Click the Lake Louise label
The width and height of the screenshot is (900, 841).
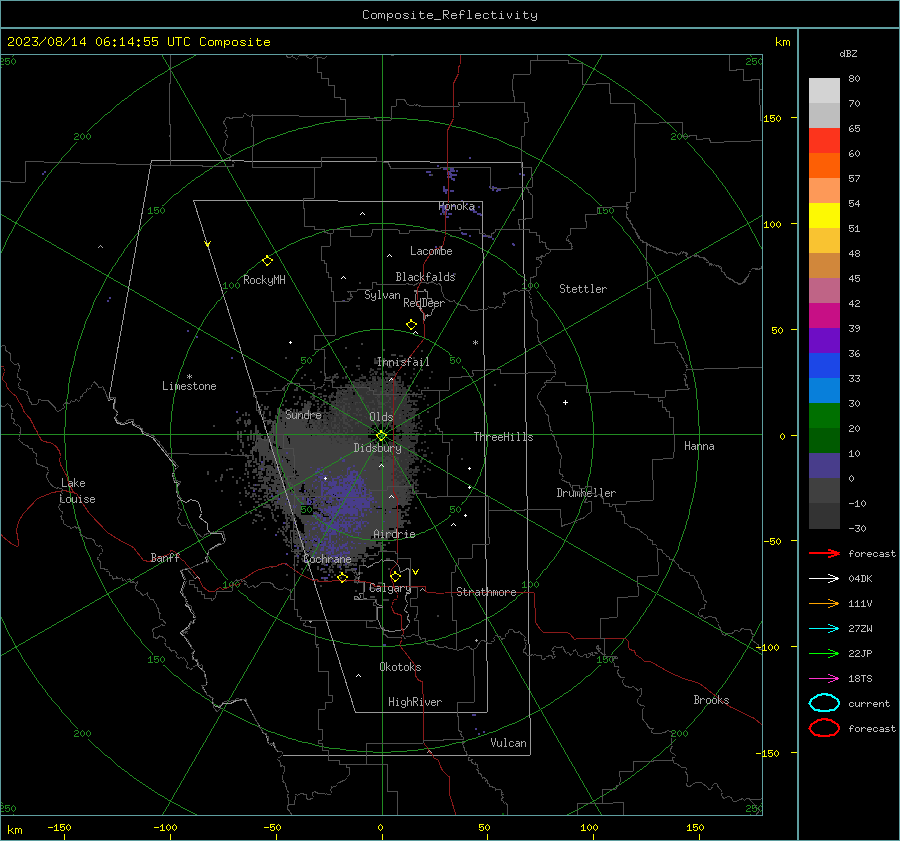[x=77, y=491]
